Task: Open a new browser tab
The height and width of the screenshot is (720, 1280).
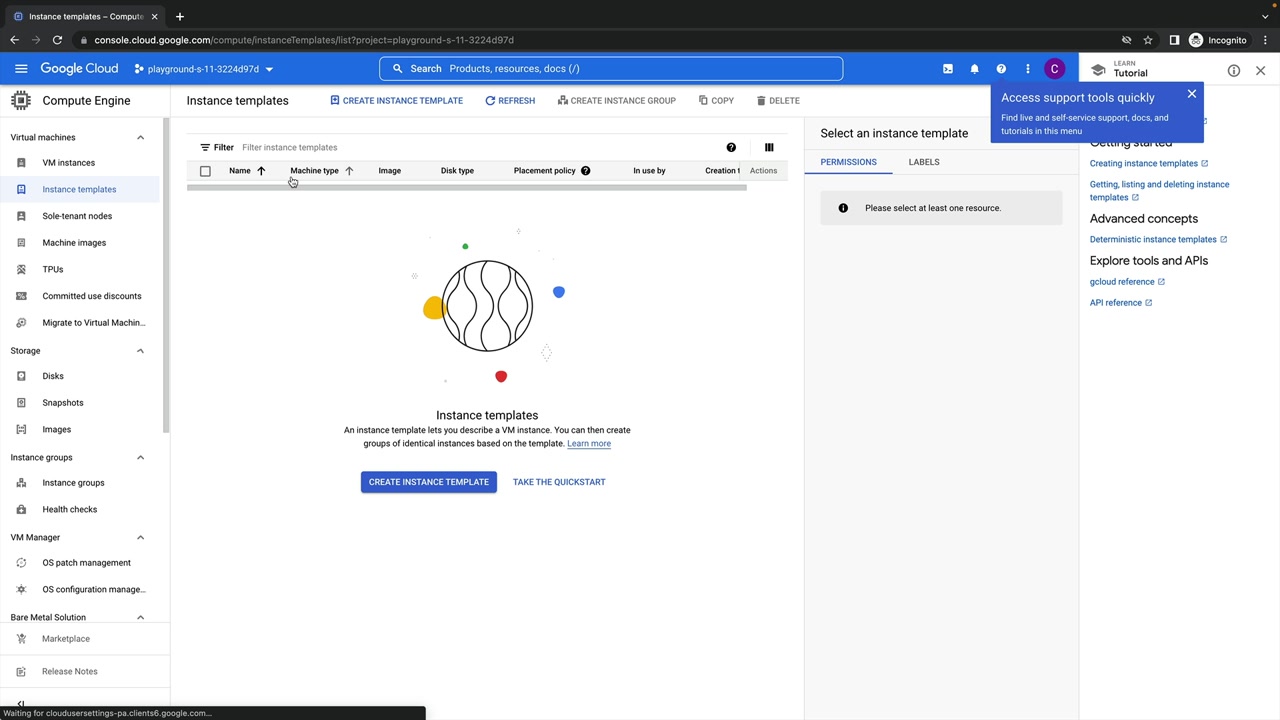Action: [x=179, y=16]
